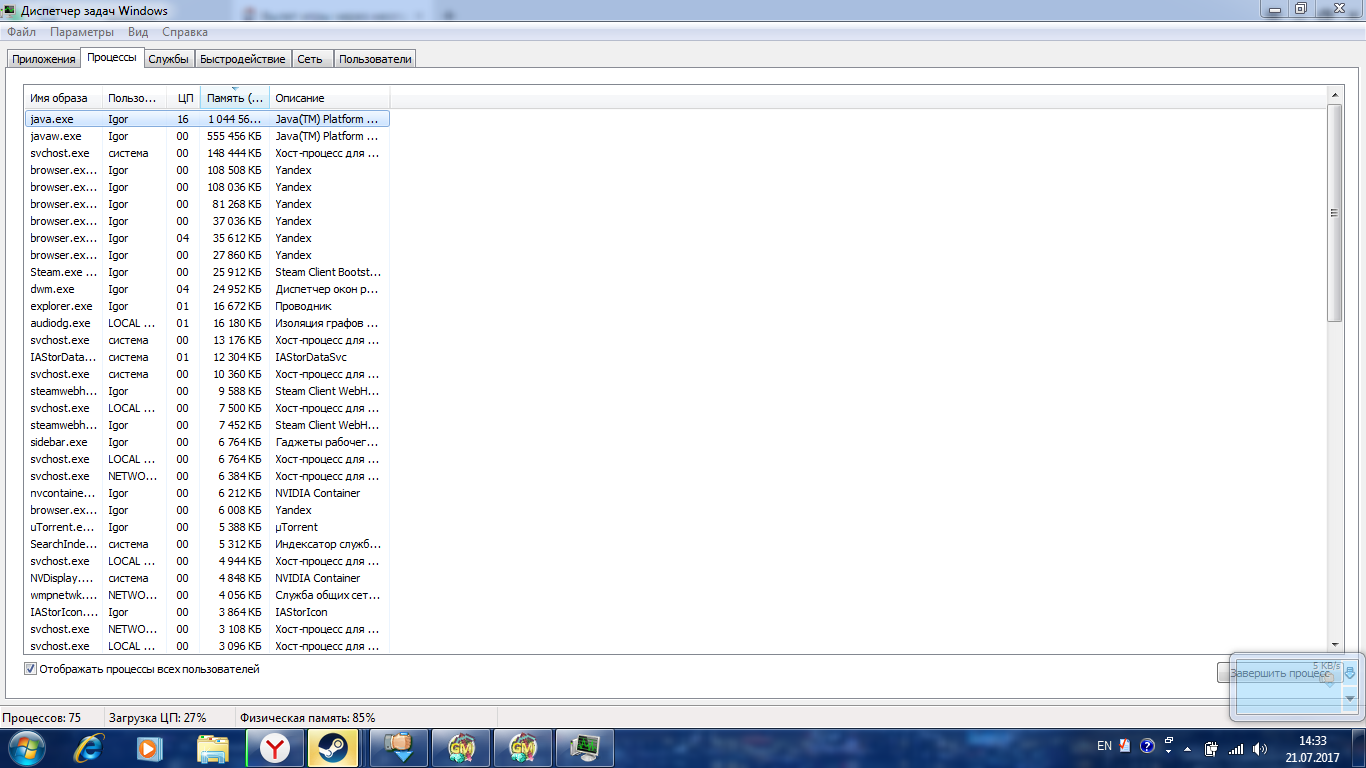Click the process list scrollbar down arrow
Viewport: 1366px width, 768px height.
pos(1335,646)
